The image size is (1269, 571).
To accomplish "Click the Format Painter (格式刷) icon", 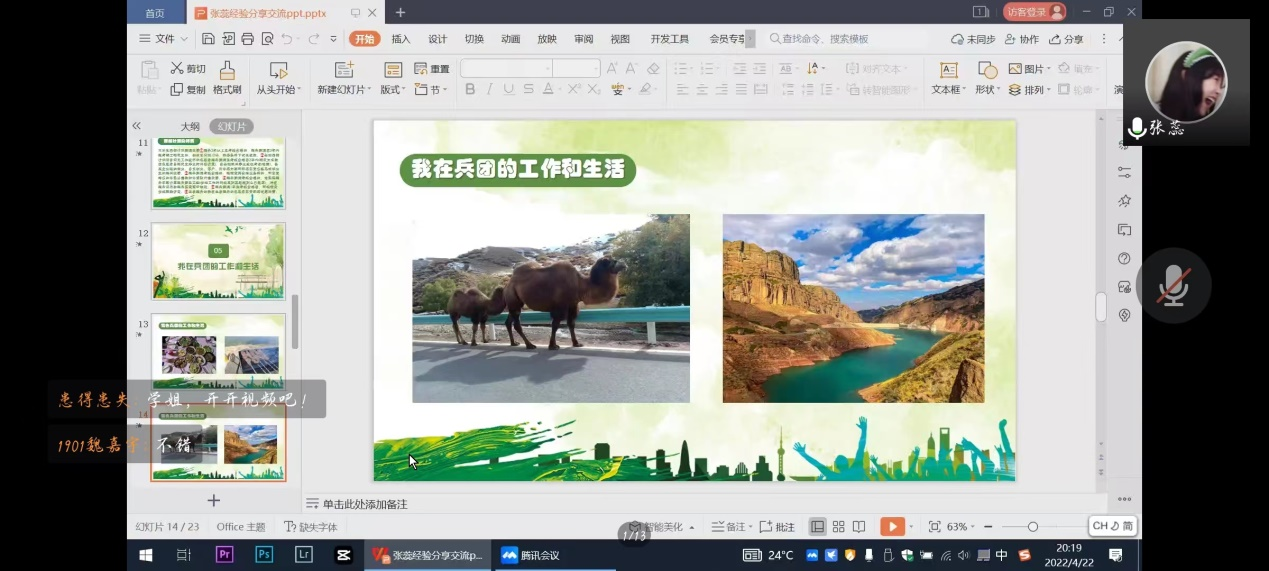I will click(227, 70).
